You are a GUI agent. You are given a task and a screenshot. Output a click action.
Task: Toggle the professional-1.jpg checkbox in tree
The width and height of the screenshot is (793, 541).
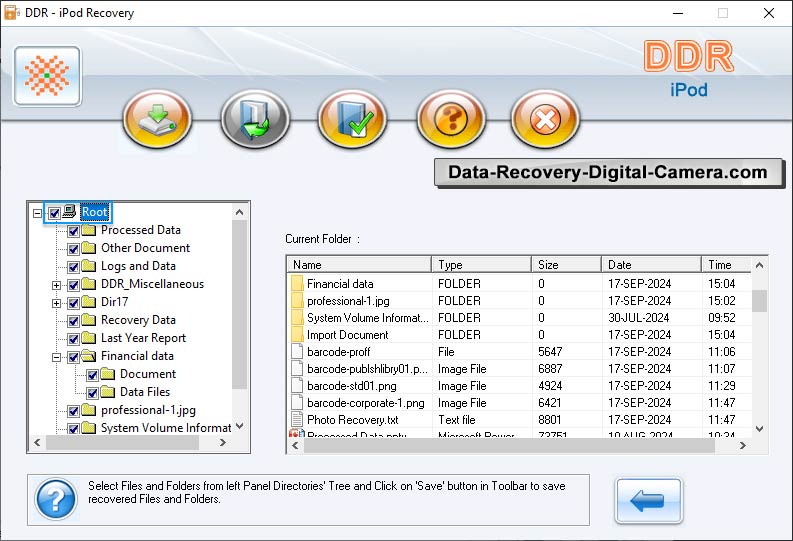pyautogui.click(x=73, y=411)
